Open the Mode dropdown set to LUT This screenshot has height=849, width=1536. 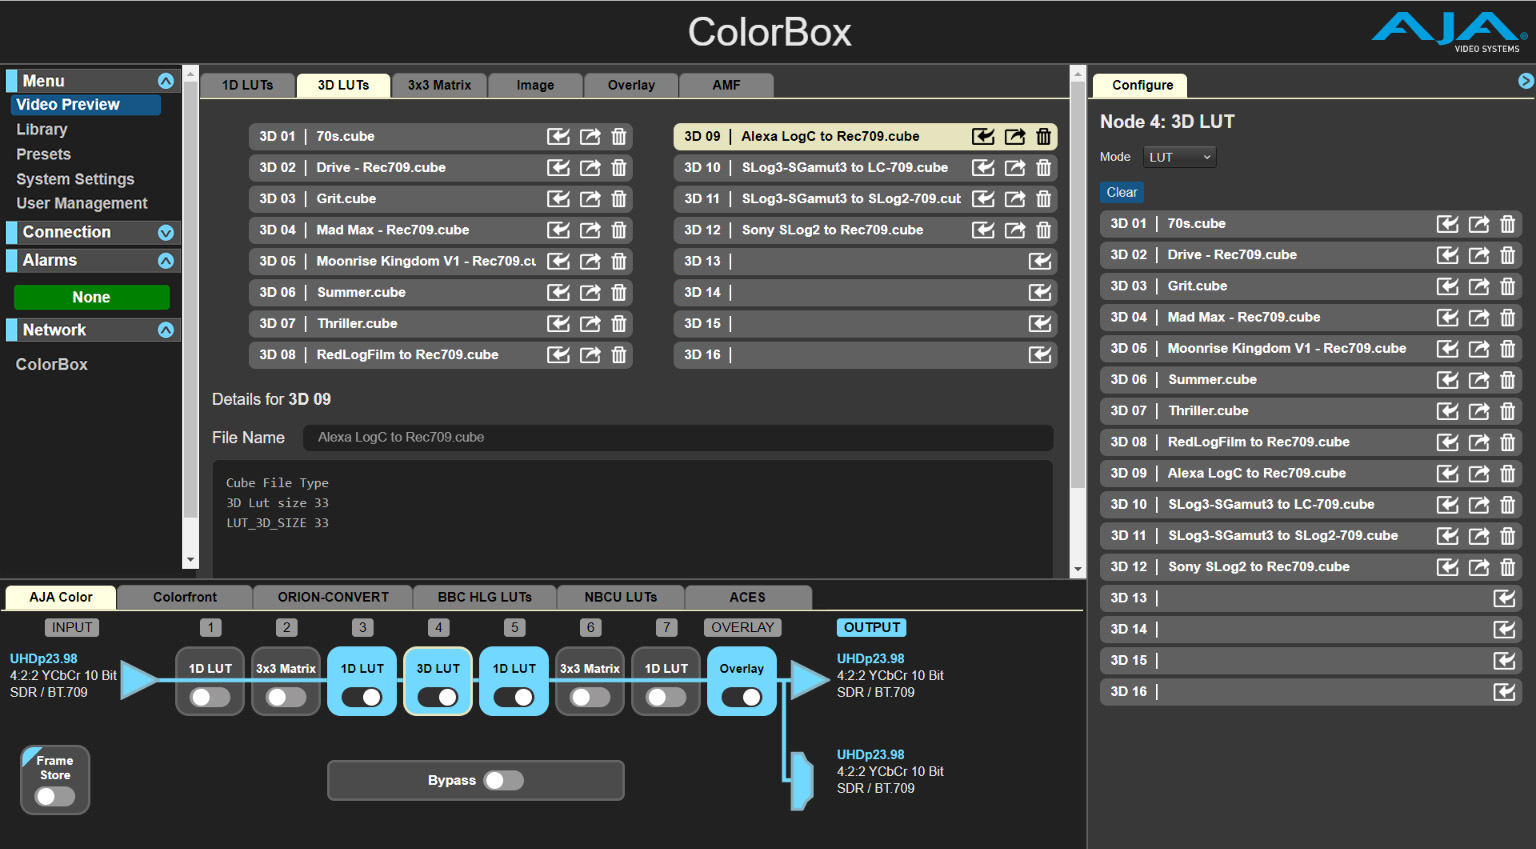[1179, 157]
